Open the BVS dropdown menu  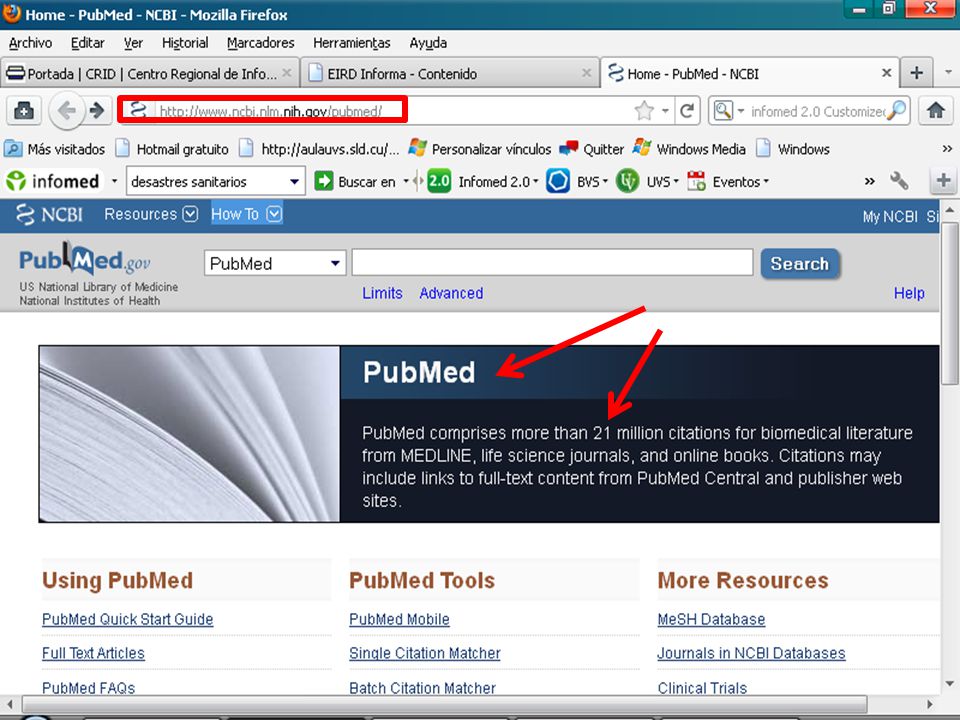point(605,181)
